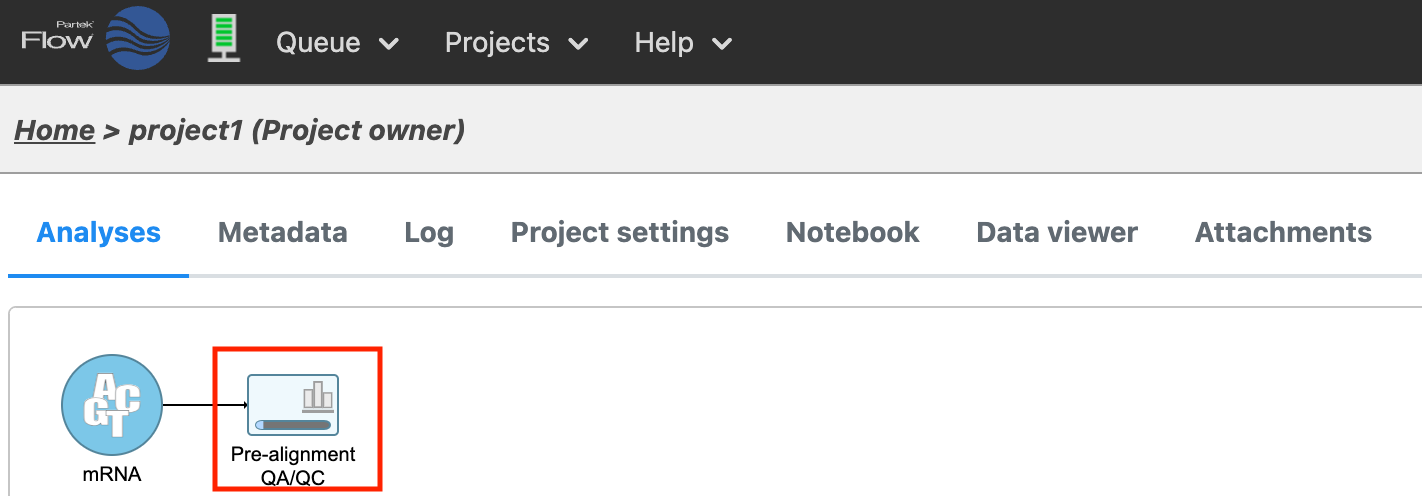This screenshot has height=496, width=1422.
Task: Click the project1 (Project owner) breadcrumb text
Action: 297,131
